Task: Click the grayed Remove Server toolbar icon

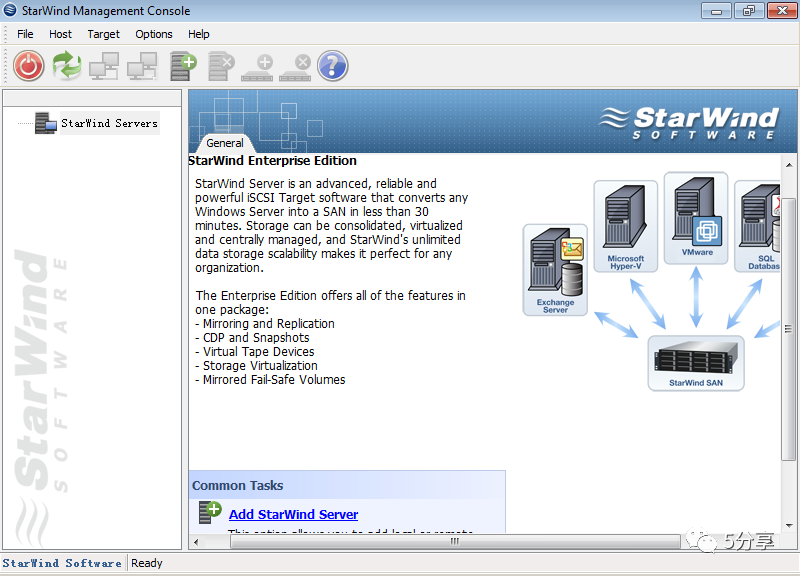Action: pyautogui.click(x=221, y=66)
